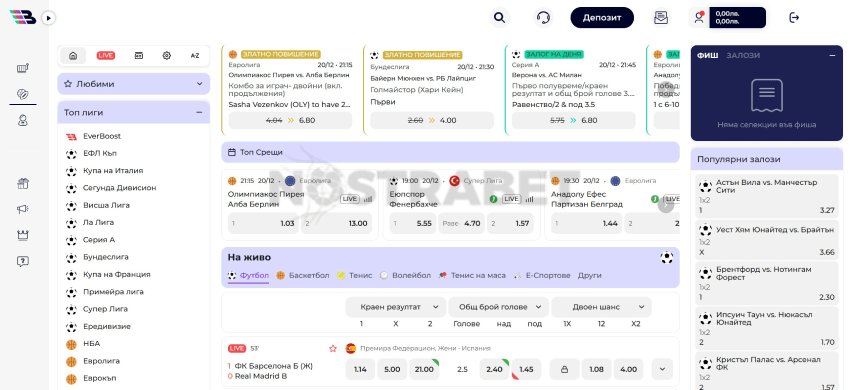Bet on Еюпспор win at 5.55

point(413,223)
